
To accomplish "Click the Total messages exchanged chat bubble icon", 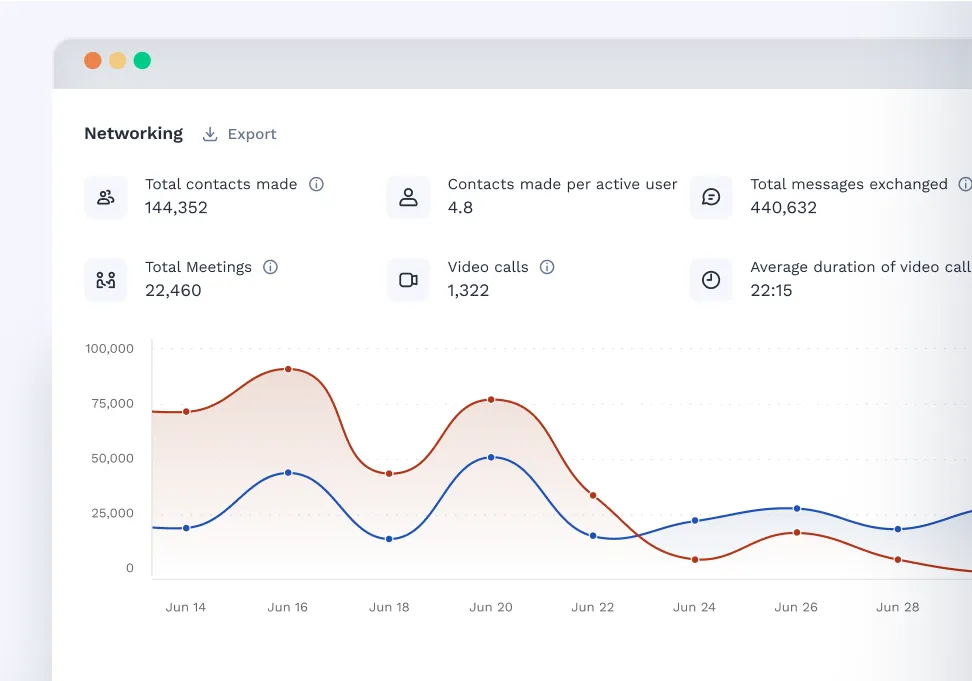I will [711, 197].
